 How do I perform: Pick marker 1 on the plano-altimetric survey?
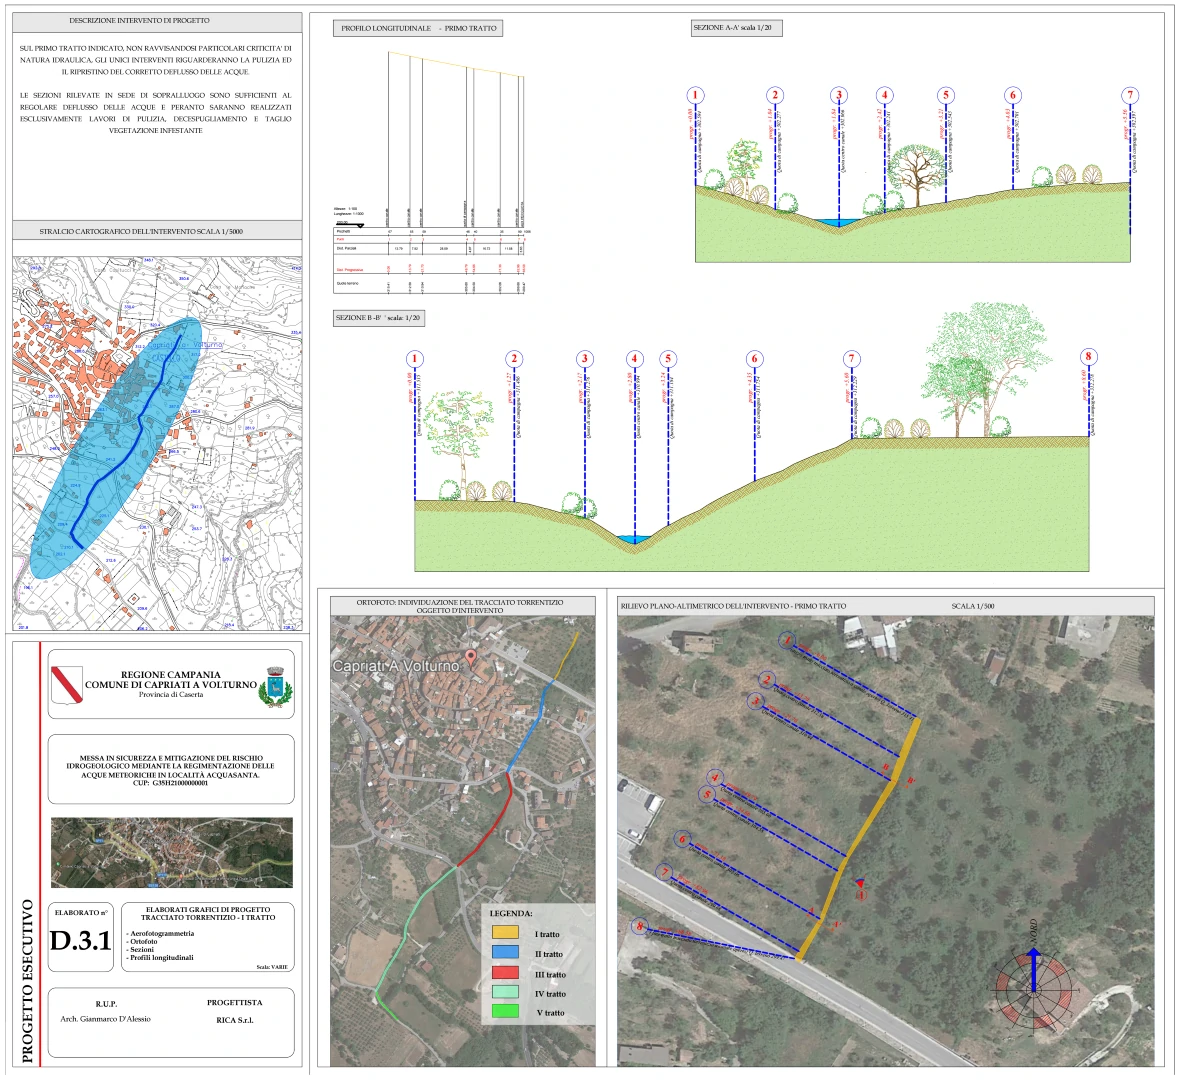click(x=788, y=641)
